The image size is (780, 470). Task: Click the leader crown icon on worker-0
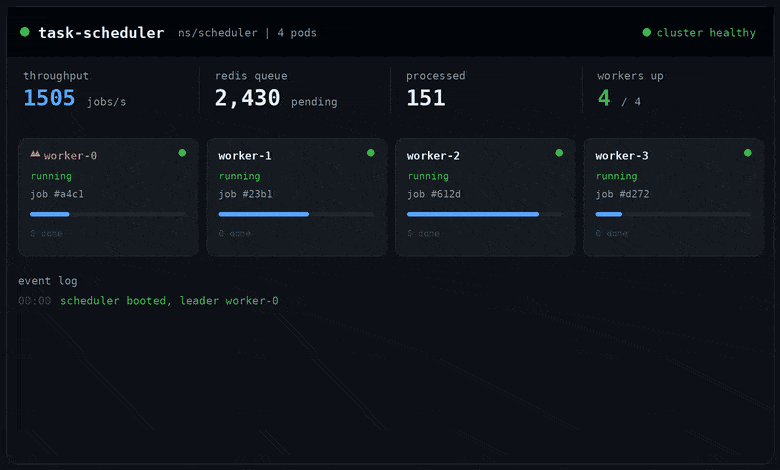[35, 154]
